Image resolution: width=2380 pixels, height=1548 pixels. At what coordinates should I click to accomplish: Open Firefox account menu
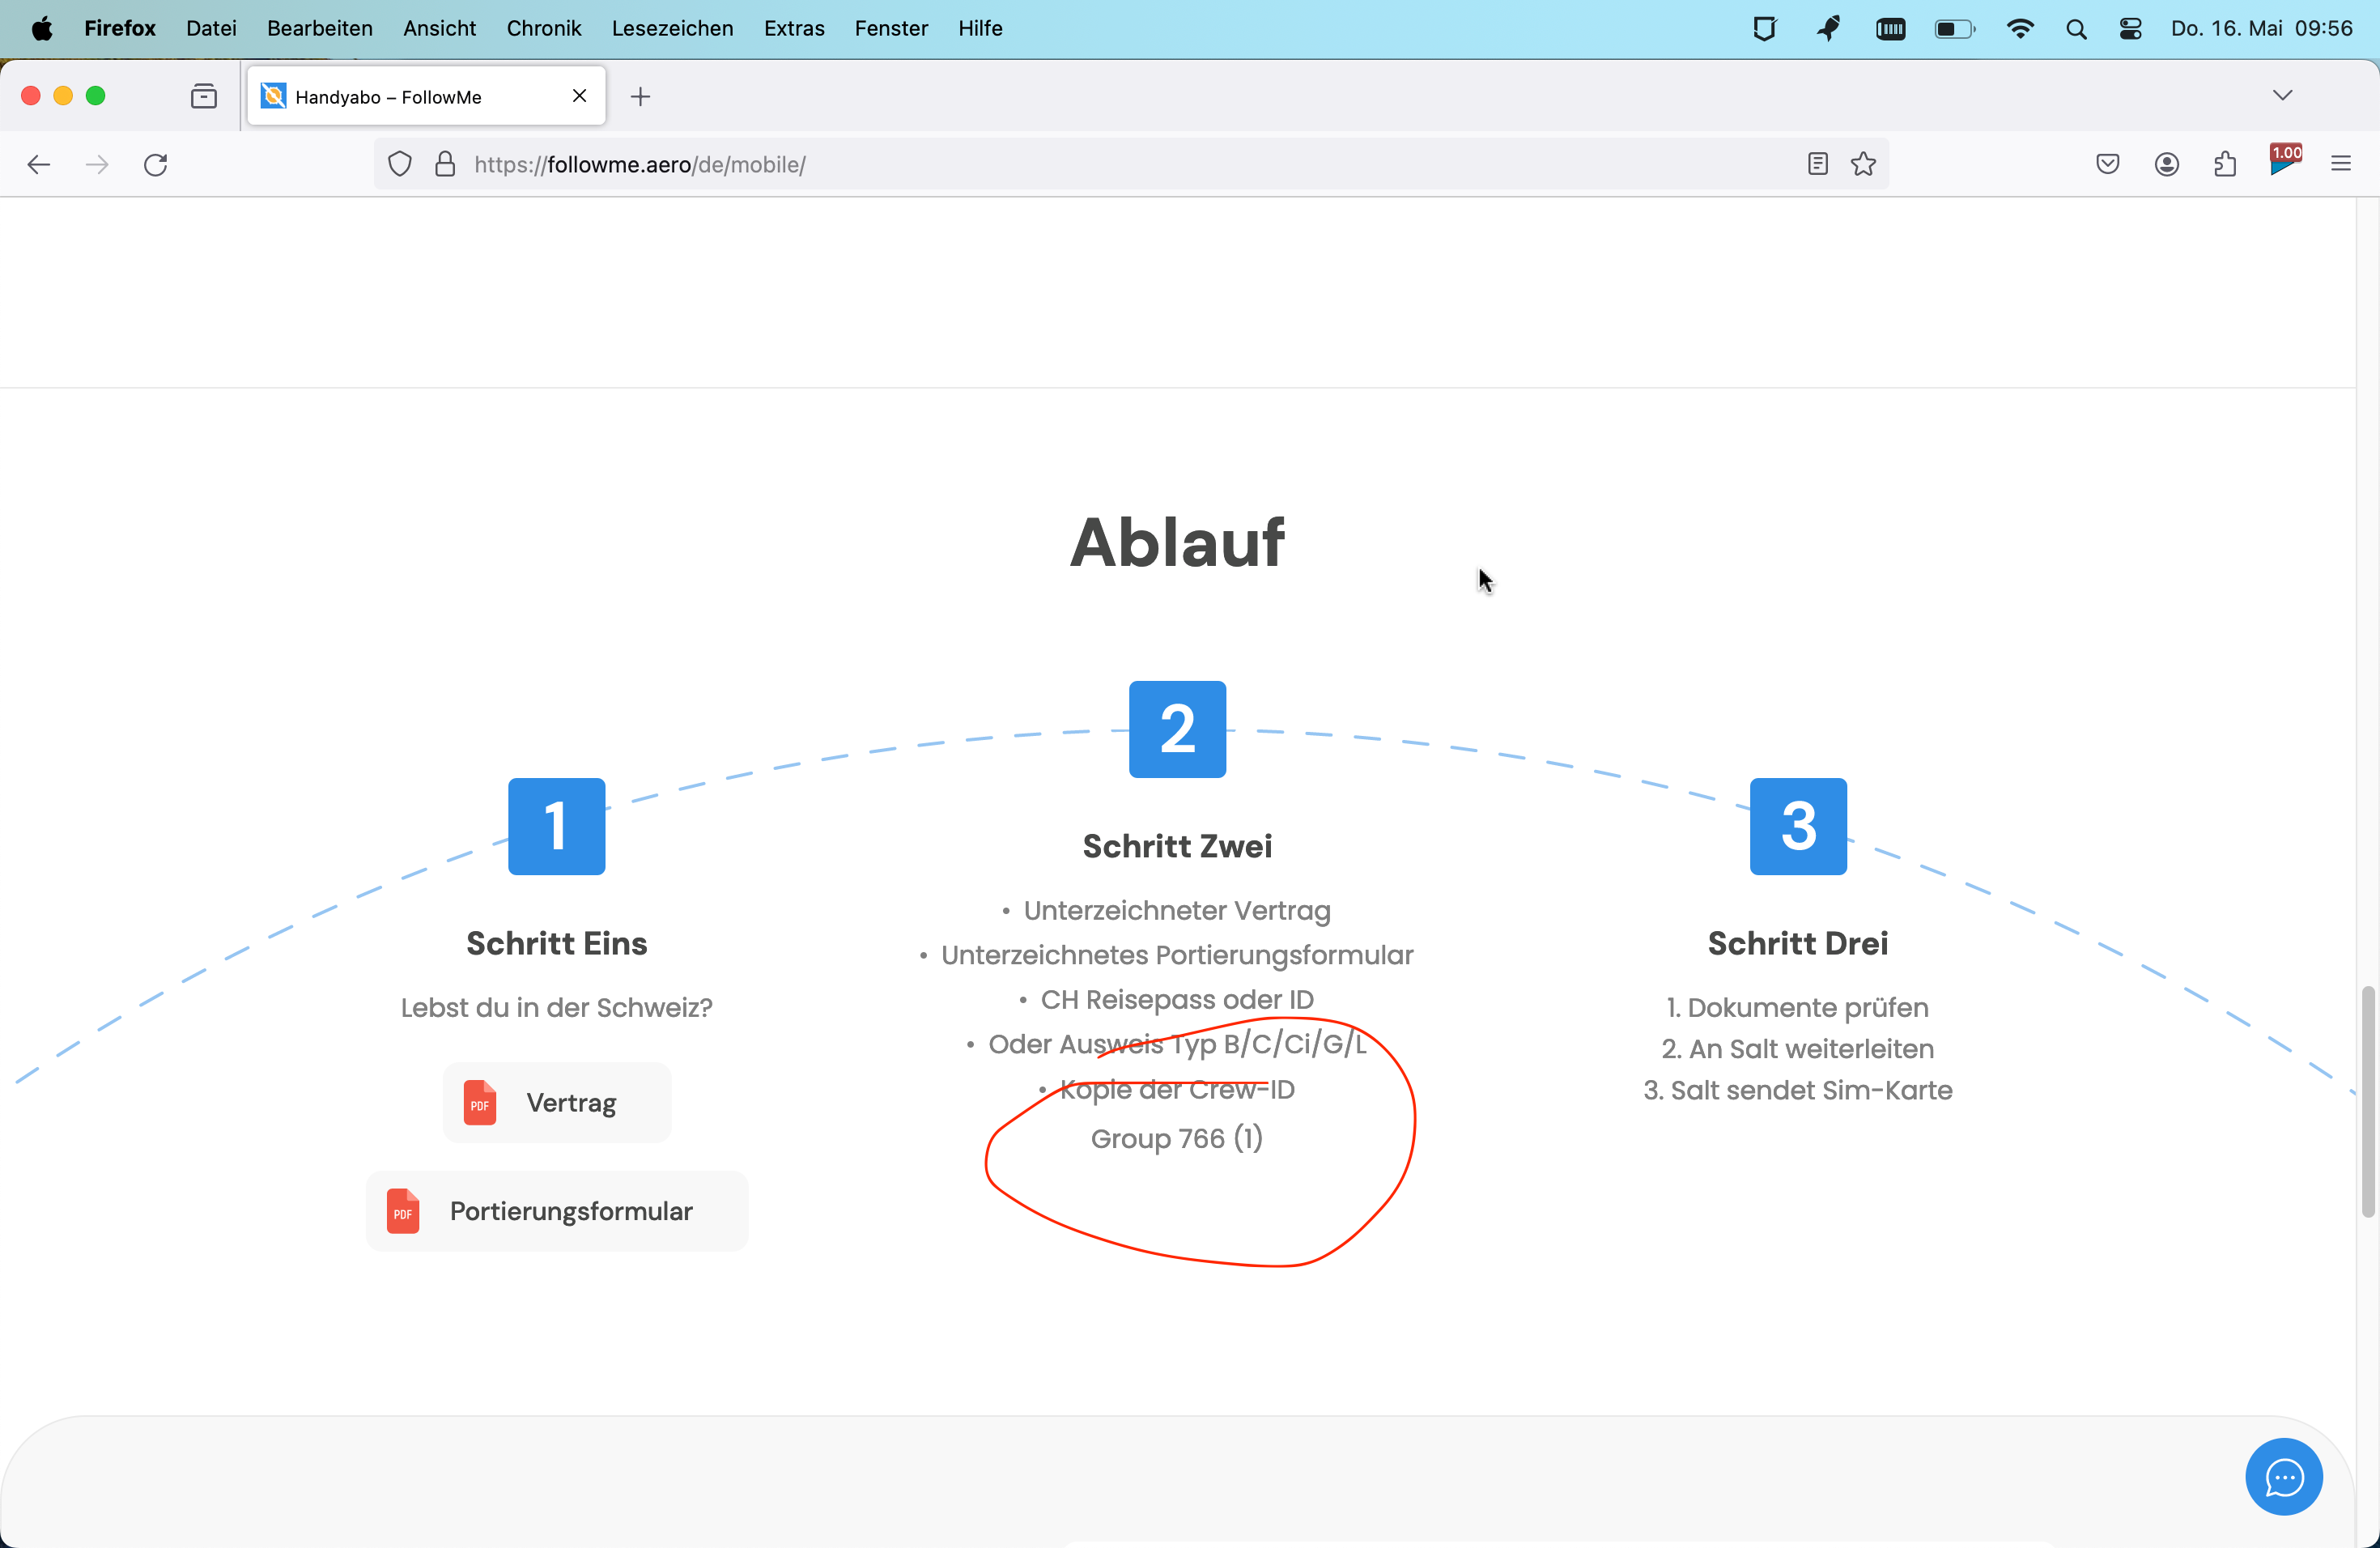click(x=2167, y=164)
